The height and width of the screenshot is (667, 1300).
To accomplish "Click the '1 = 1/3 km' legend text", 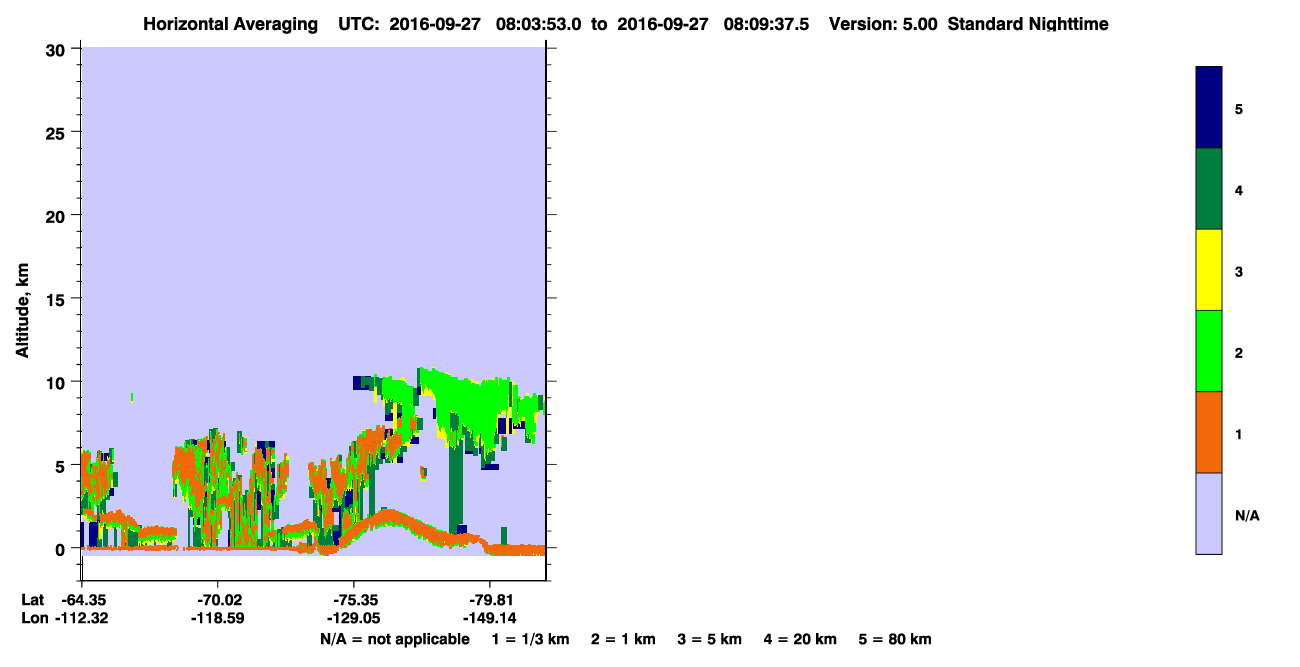I will coord(530,640).
